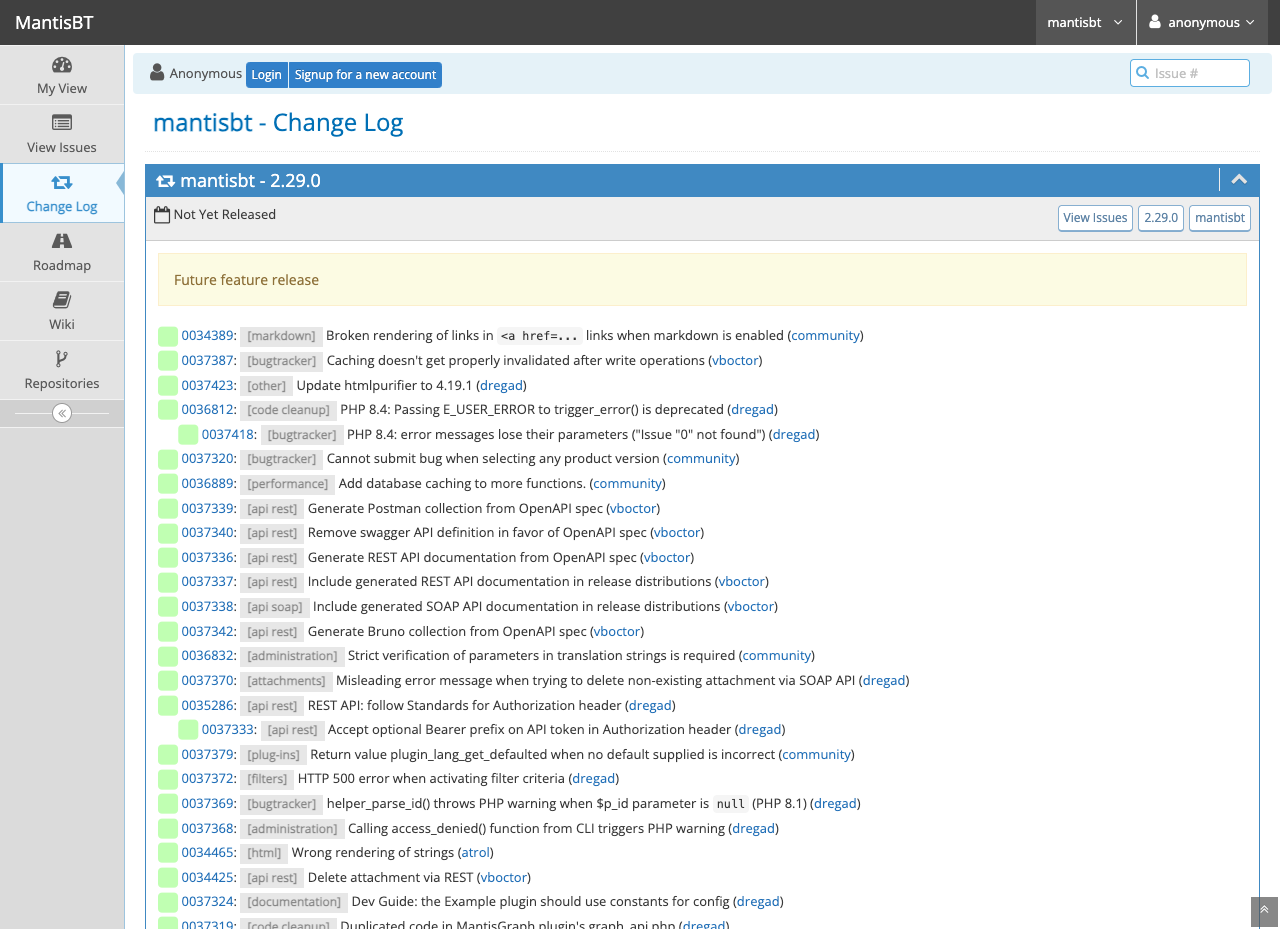Open issue 0037379 link
This screenshot has height=929, width=1280.
(x=208, y=754)
